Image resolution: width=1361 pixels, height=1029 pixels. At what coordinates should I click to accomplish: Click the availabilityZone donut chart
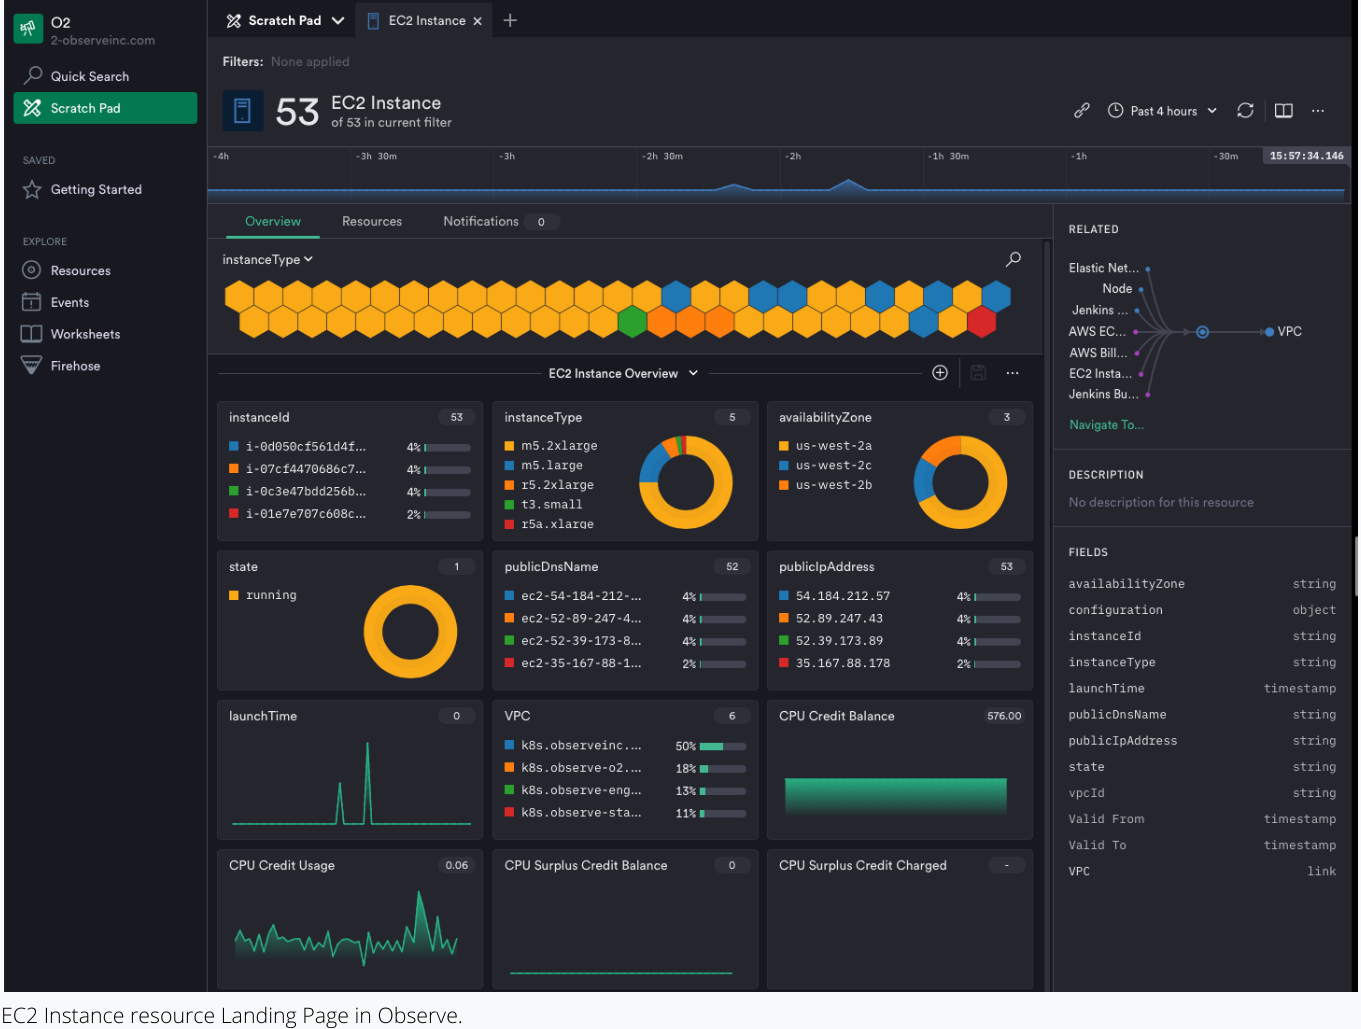[960, 482]
